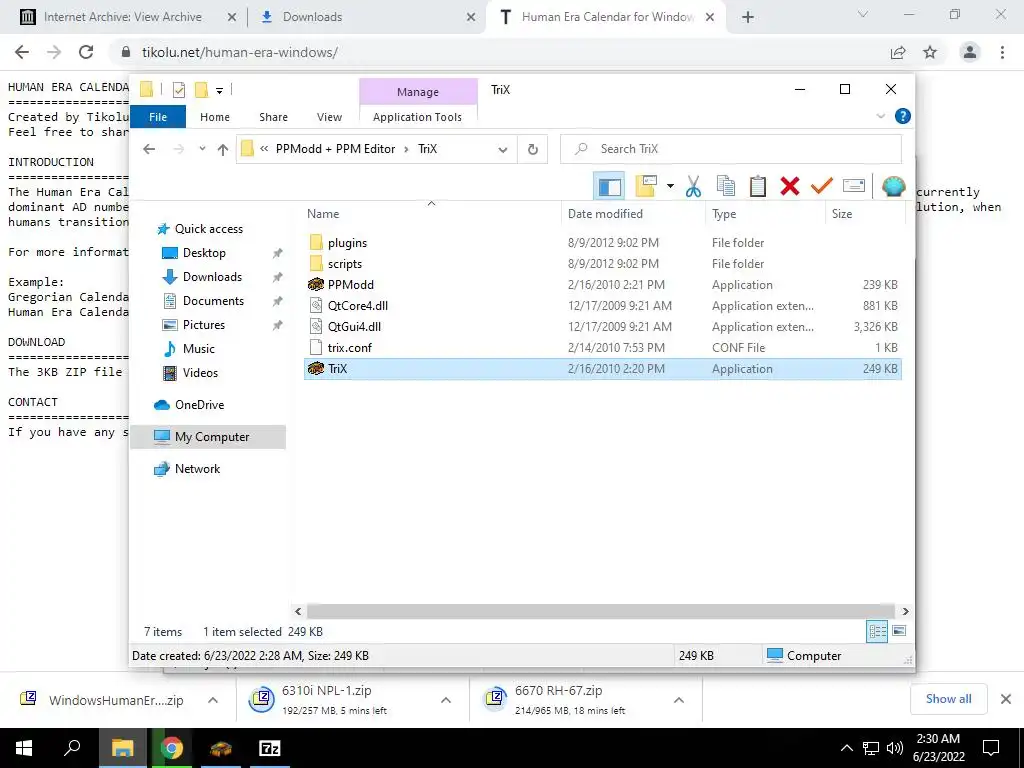Click the red X Delete icon
Screen dimensions: 1024x768
tap(790, 186)
